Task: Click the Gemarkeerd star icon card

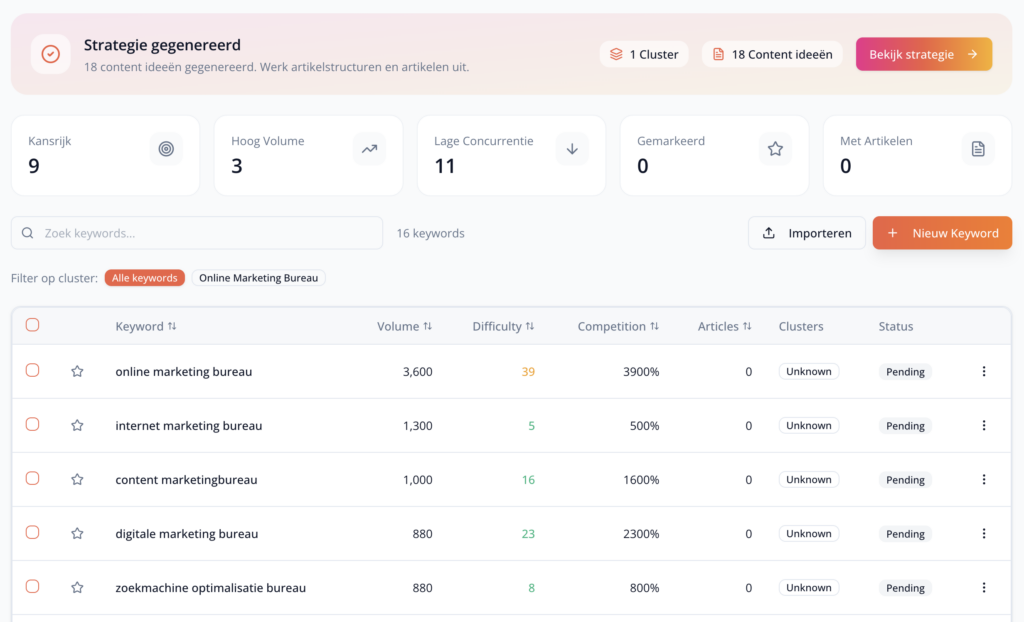Action: tap(775, 149)
